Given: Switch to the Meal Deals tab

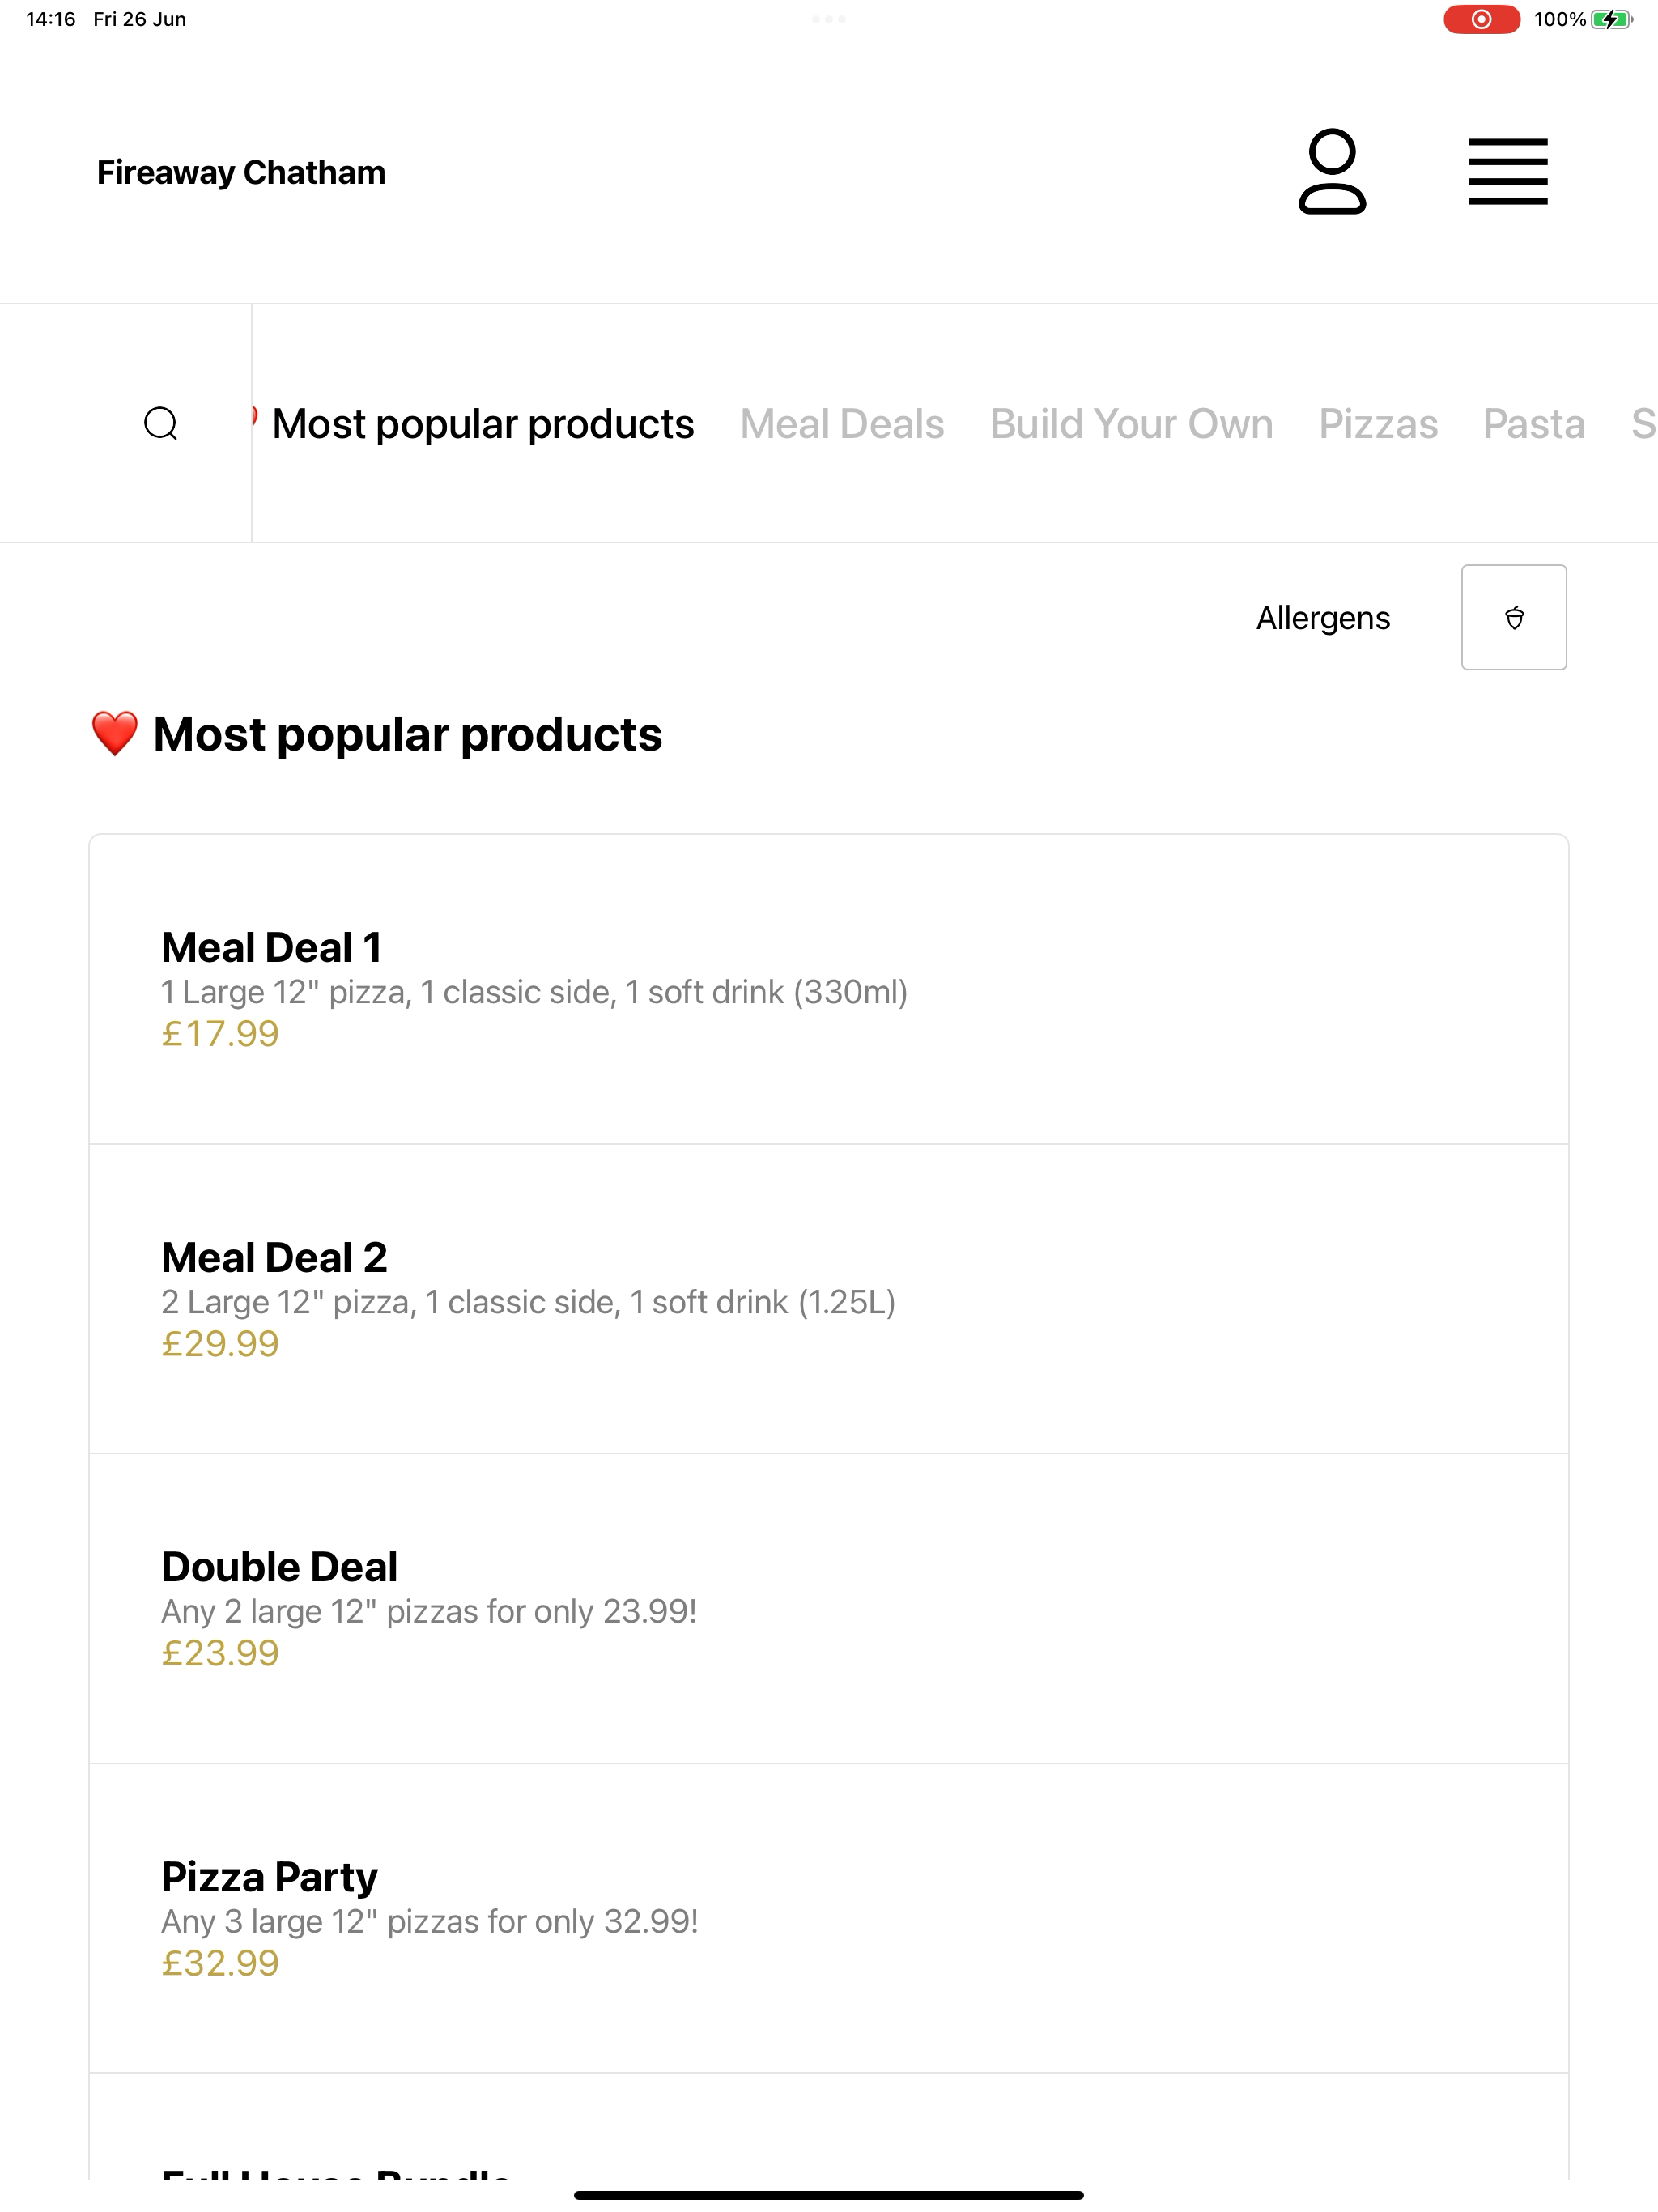Looking at the screenshot, I should click(x=842, y=424).
